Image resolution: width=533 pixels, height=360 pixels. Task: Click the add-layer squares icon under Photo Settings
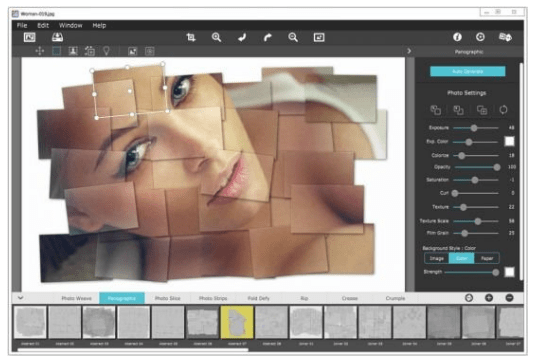tap(482, 110)
